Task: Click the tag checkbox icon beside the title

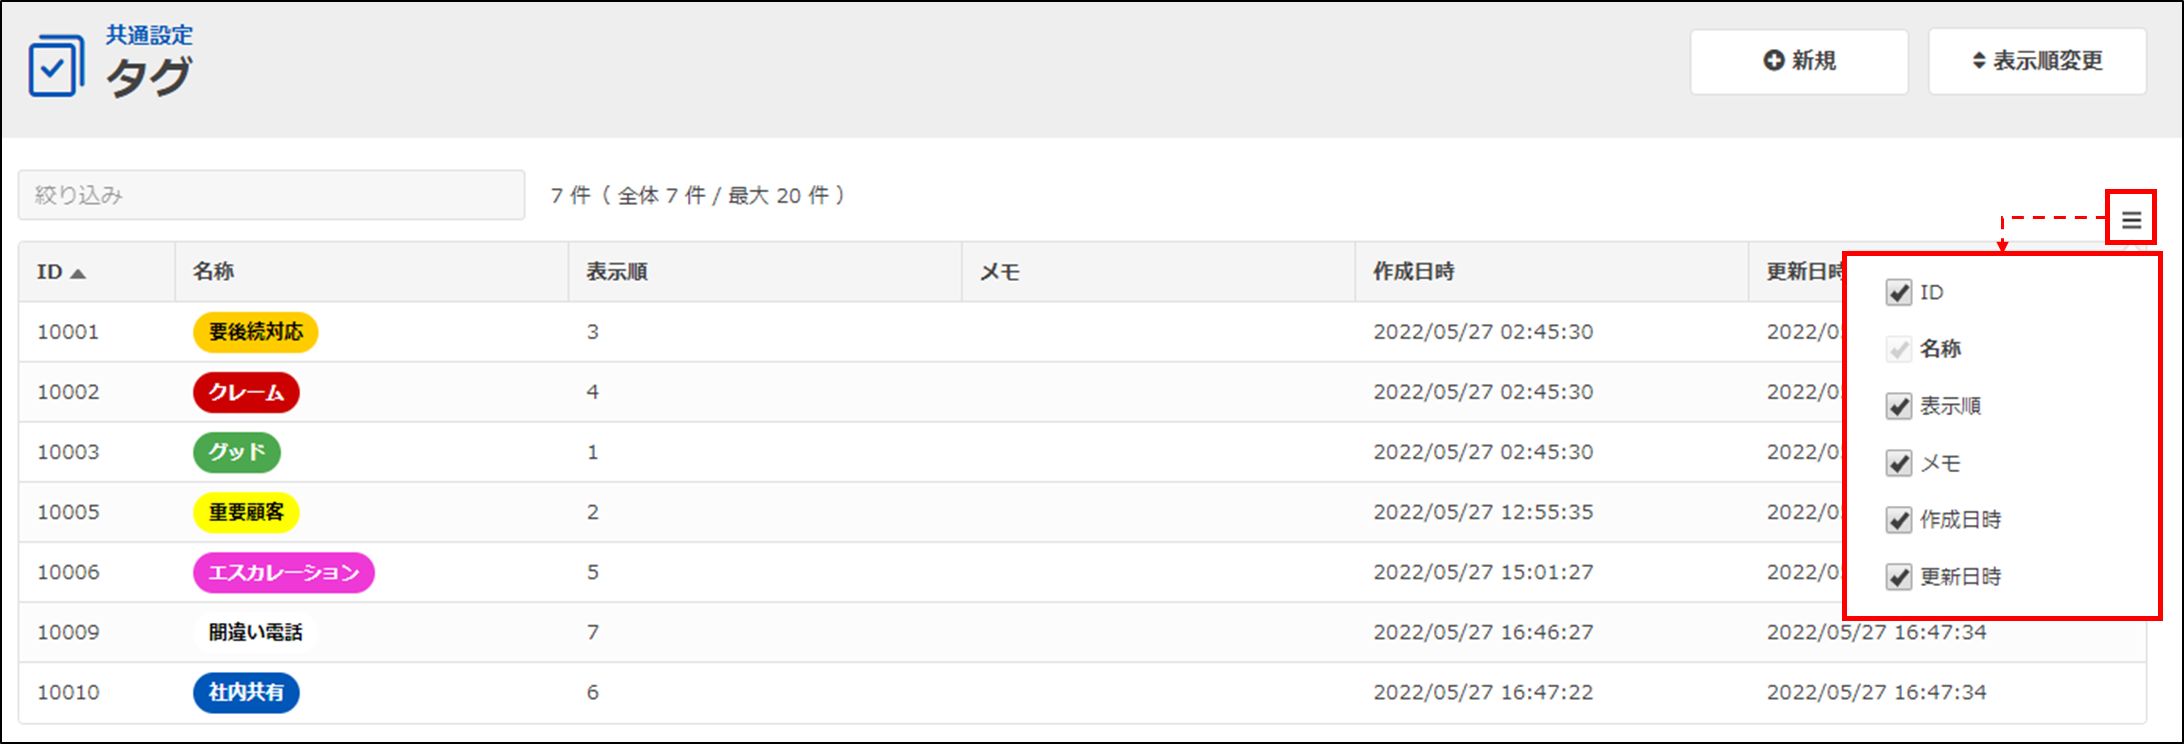Action: (56, 66)
